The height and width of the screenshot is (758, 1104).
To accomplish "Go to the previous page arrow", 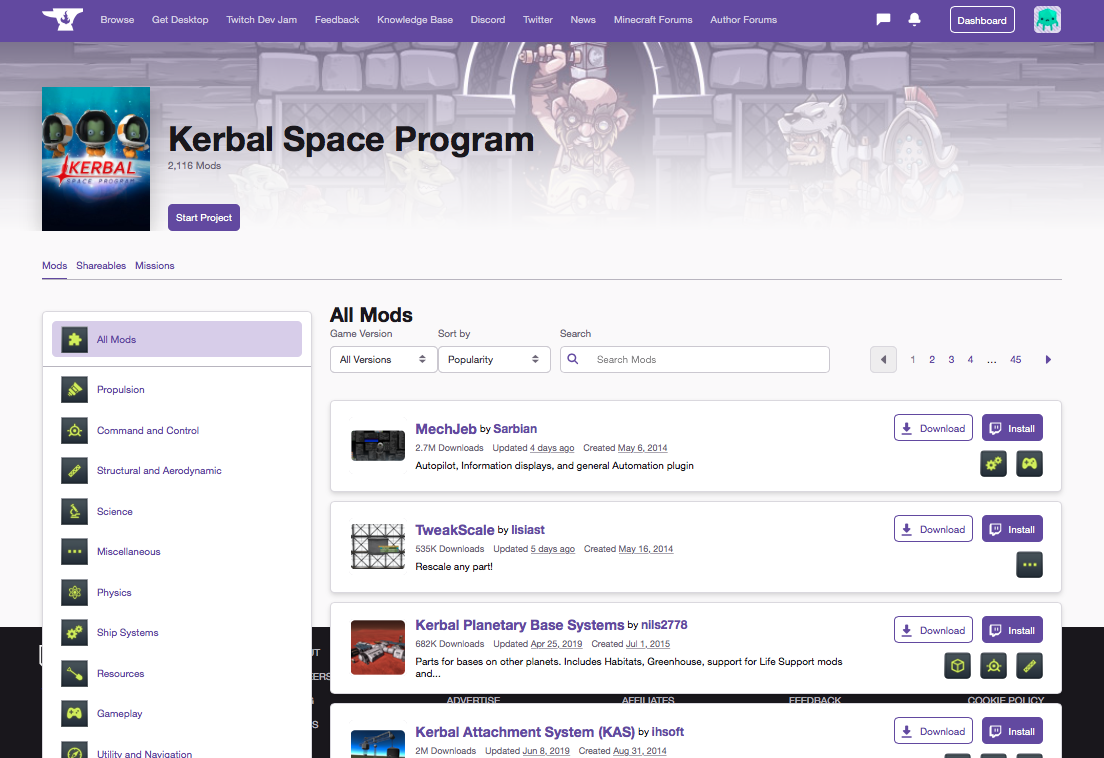I will 884,360.
